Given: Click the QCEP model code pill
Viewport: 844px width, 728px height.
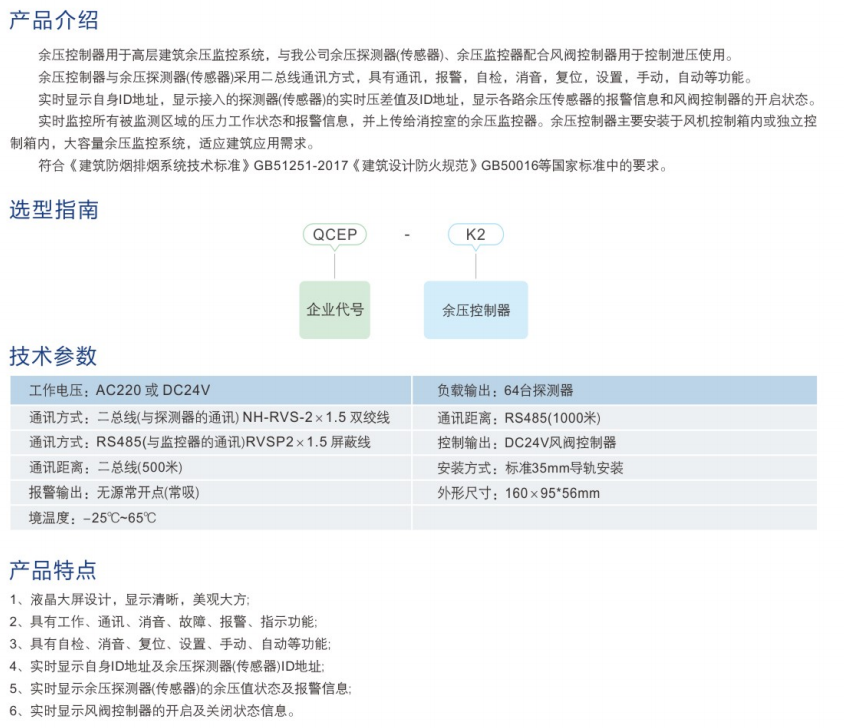Looking at the screenshot, I should click(x=334, y=234).
